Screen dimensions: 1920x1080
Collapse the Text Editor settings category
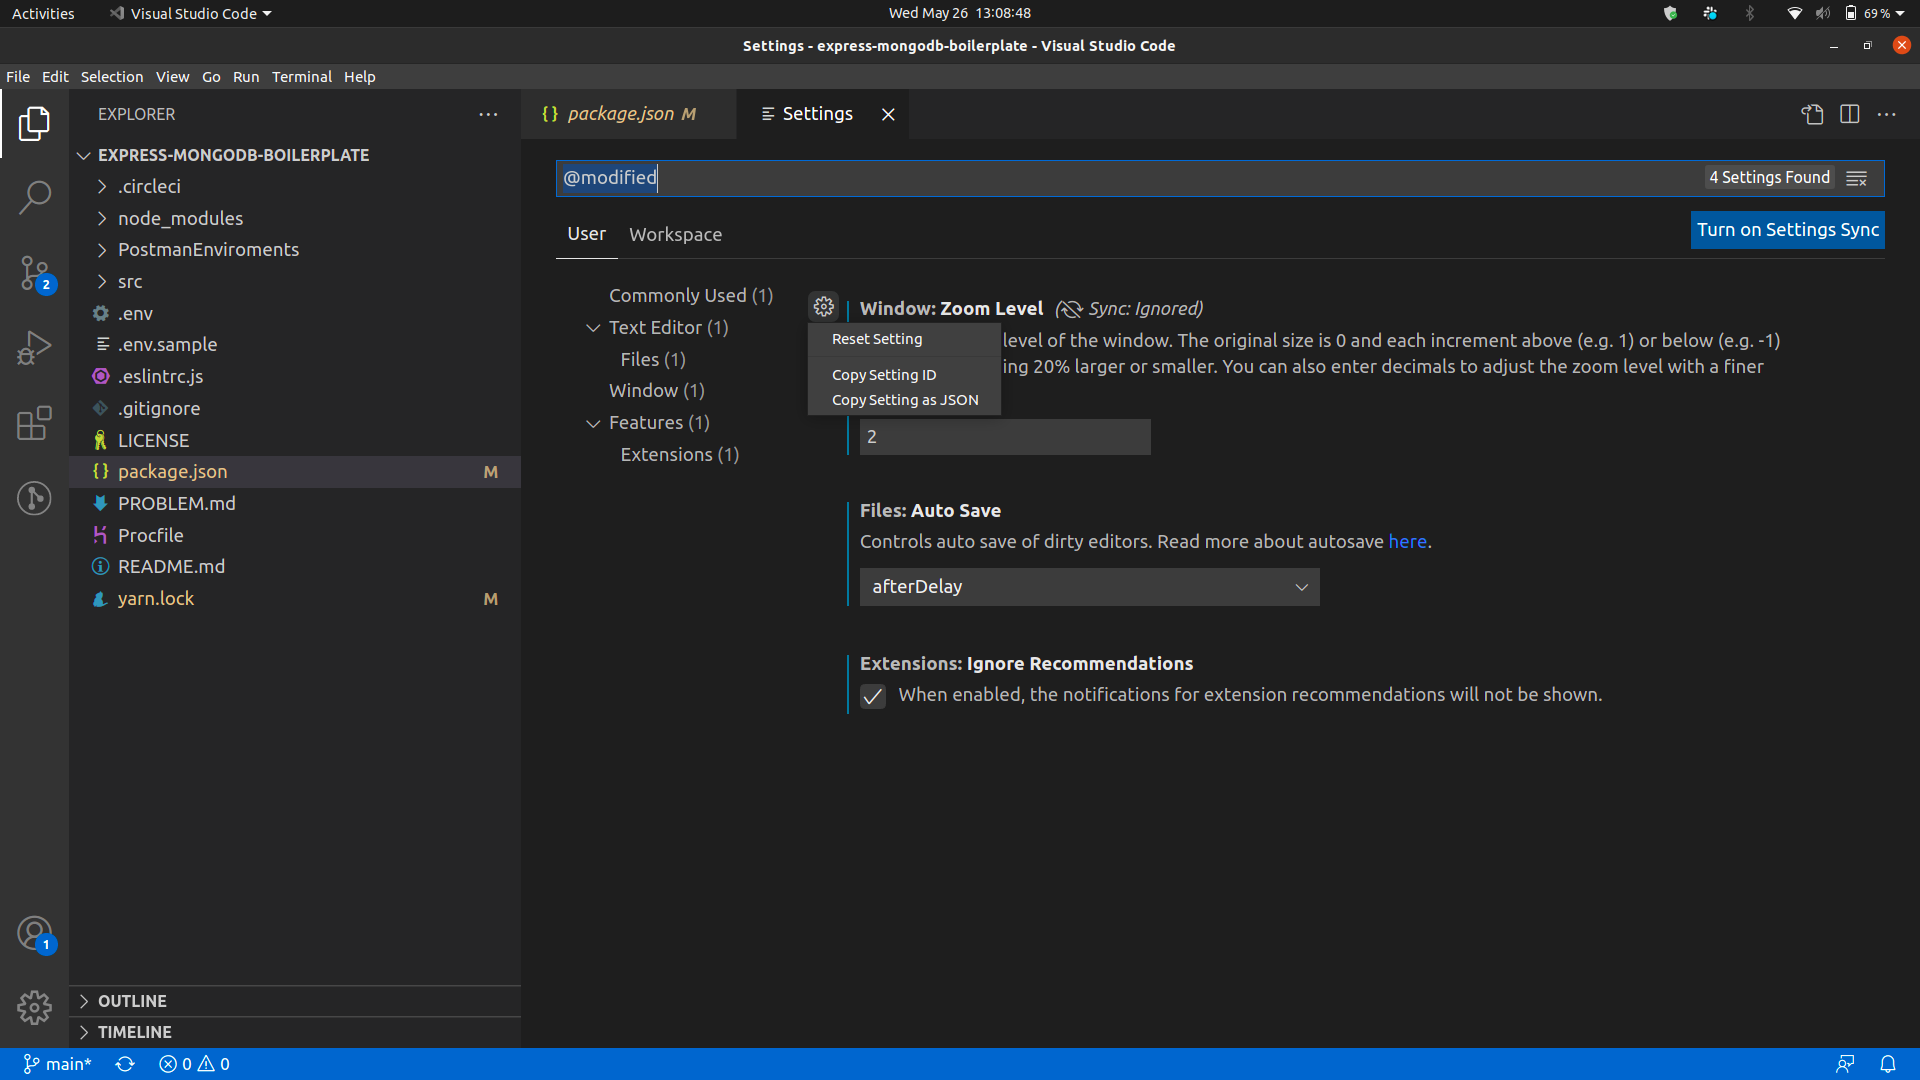(593, 328)
